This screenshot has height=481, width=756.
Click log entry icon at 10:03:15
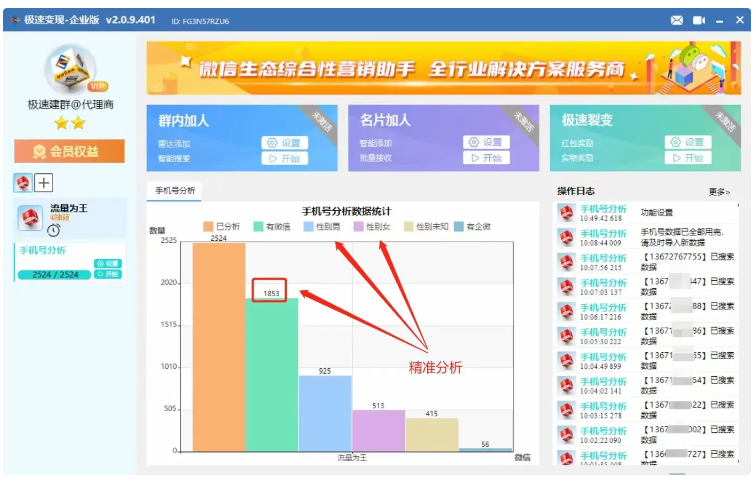pos(567,411)
